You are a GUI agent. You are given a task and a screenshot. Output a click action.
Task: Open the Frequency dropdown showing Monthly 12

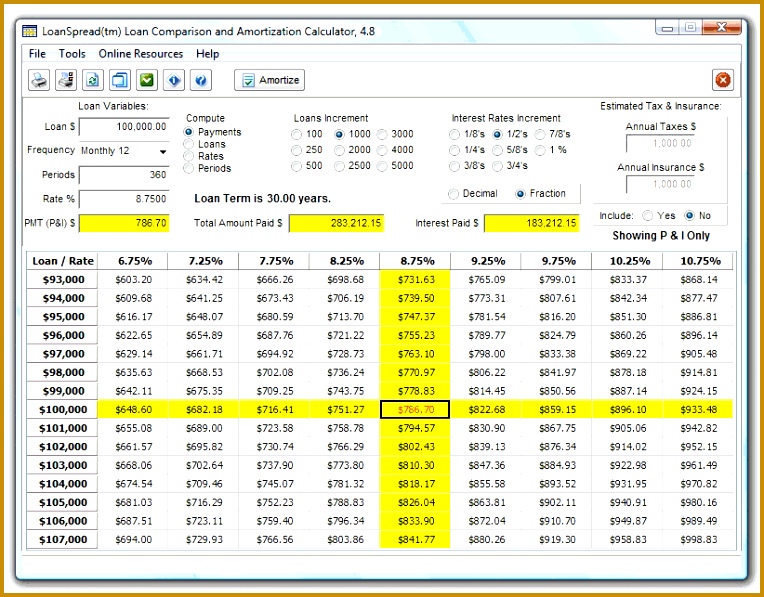(x=124, y=151)
